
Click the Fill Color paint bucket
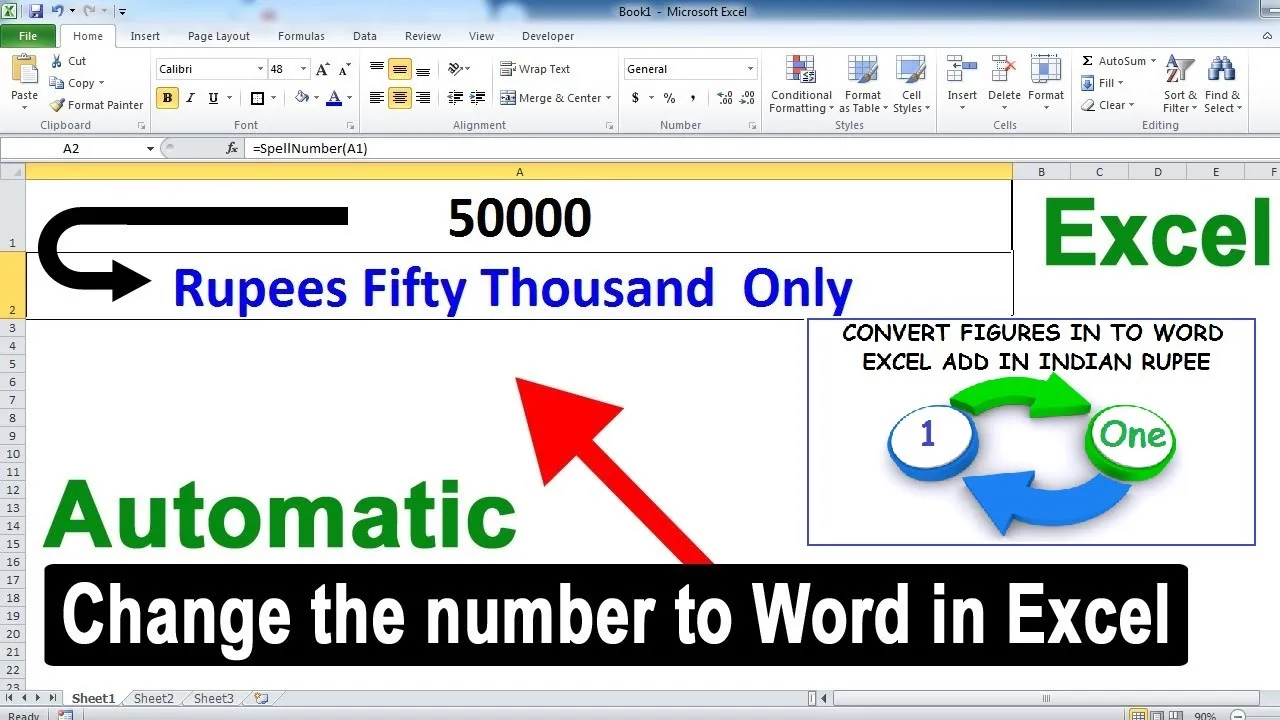(x=302, y=98)
